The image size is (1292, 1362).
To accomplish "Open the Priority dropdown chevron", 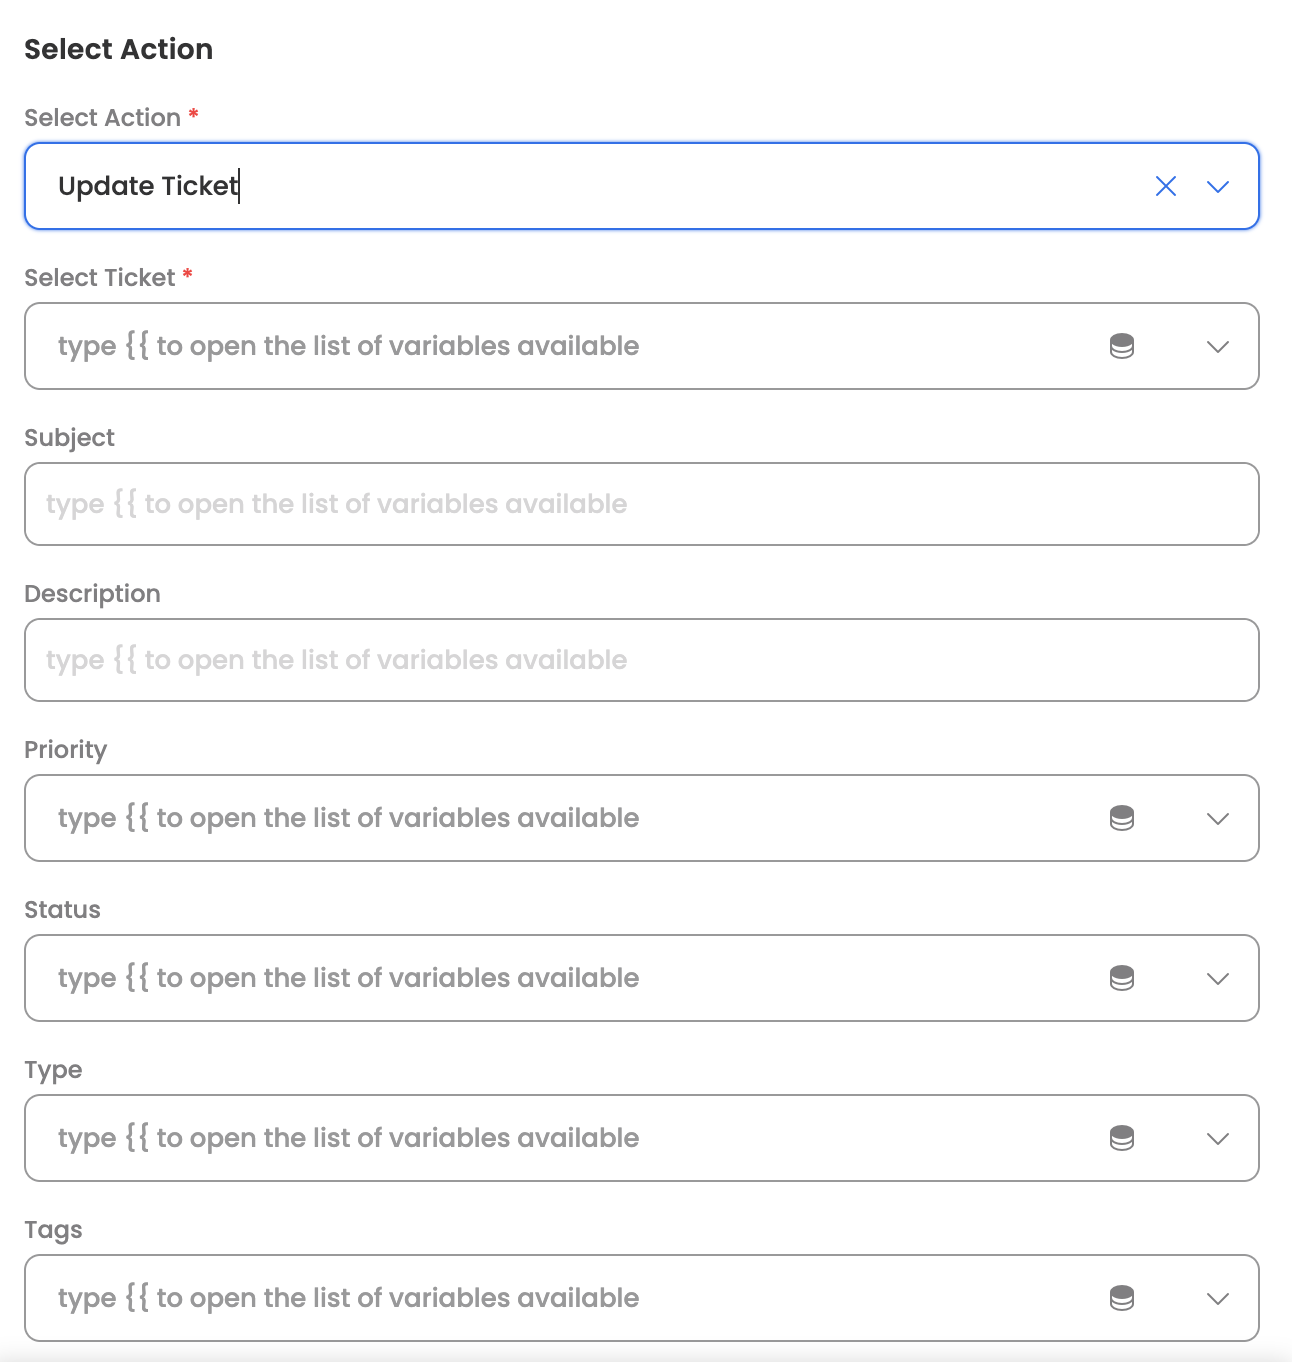I will (1217, 818).
